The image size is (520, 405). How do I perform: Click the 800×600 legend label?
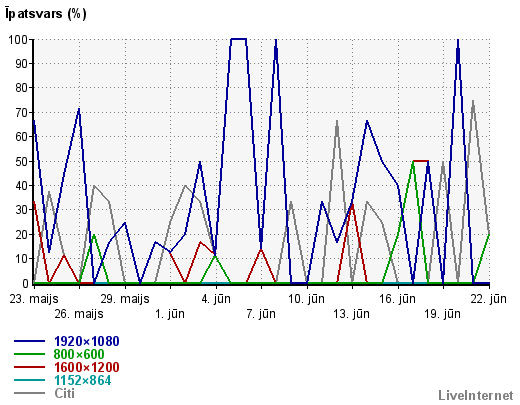(79, 354)
